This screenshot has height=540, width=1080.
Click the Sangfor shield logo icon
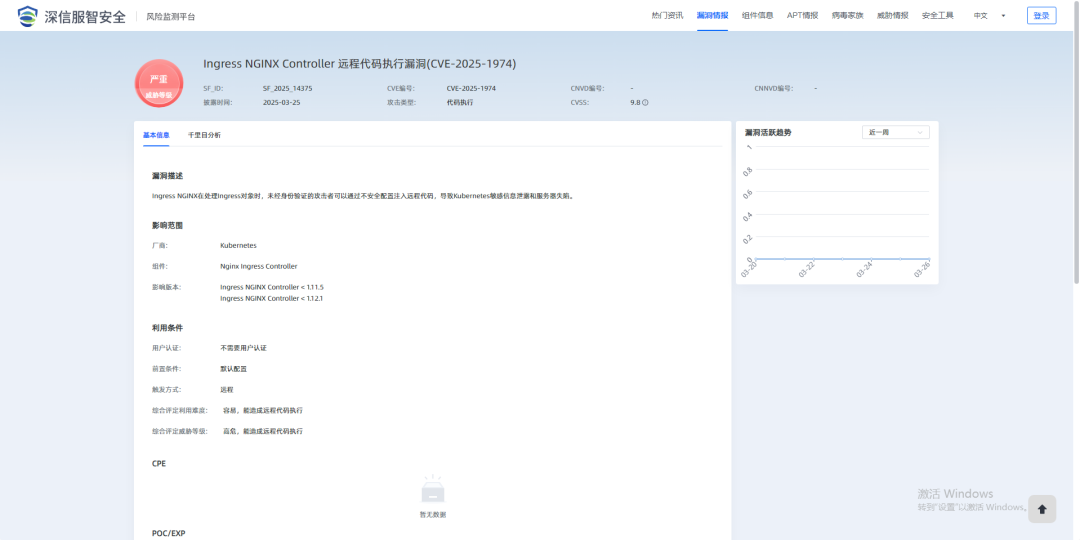28,16
